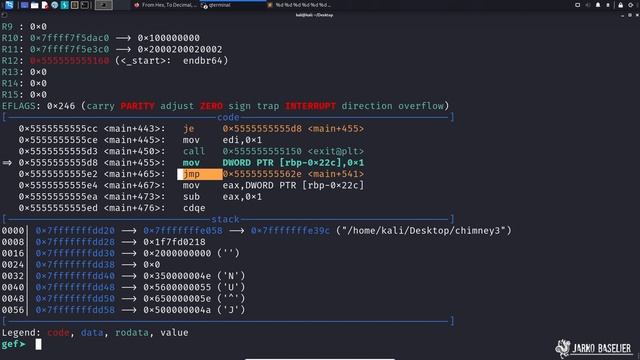The image size is (640, 360).
Task: Open the terminal launcher panel icon
Action: (x=84, y=5)
